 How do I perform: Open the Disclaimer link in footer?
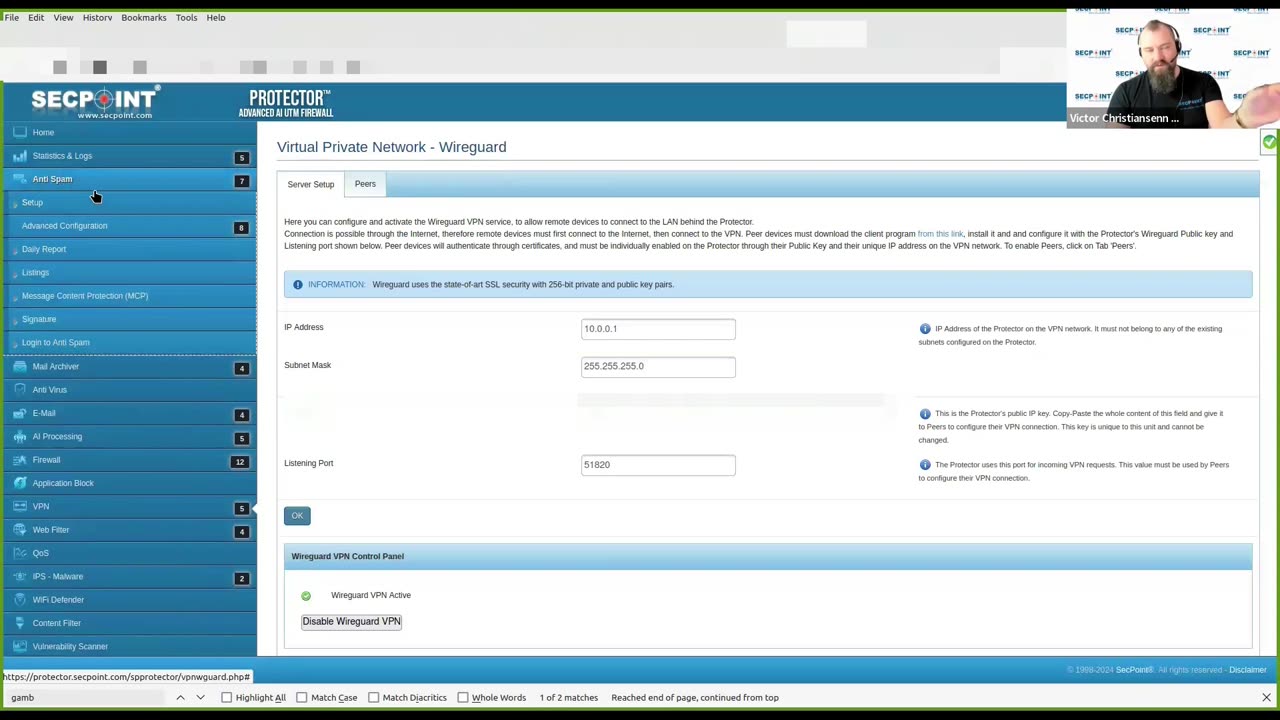coord(1248,670)
